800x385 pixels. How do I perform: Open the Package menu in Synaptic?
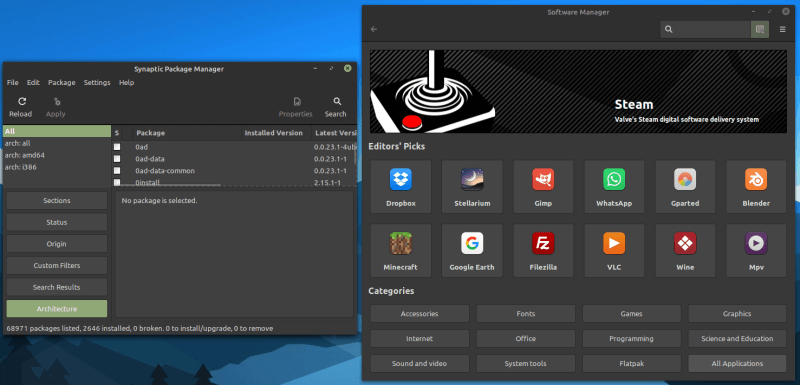click(x=62, y=83)
